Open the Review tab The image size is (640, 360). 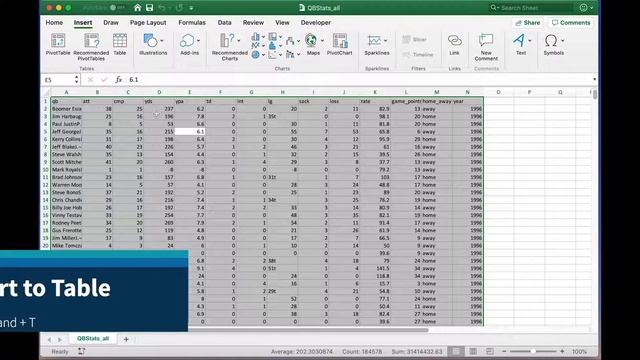(253, 23)
